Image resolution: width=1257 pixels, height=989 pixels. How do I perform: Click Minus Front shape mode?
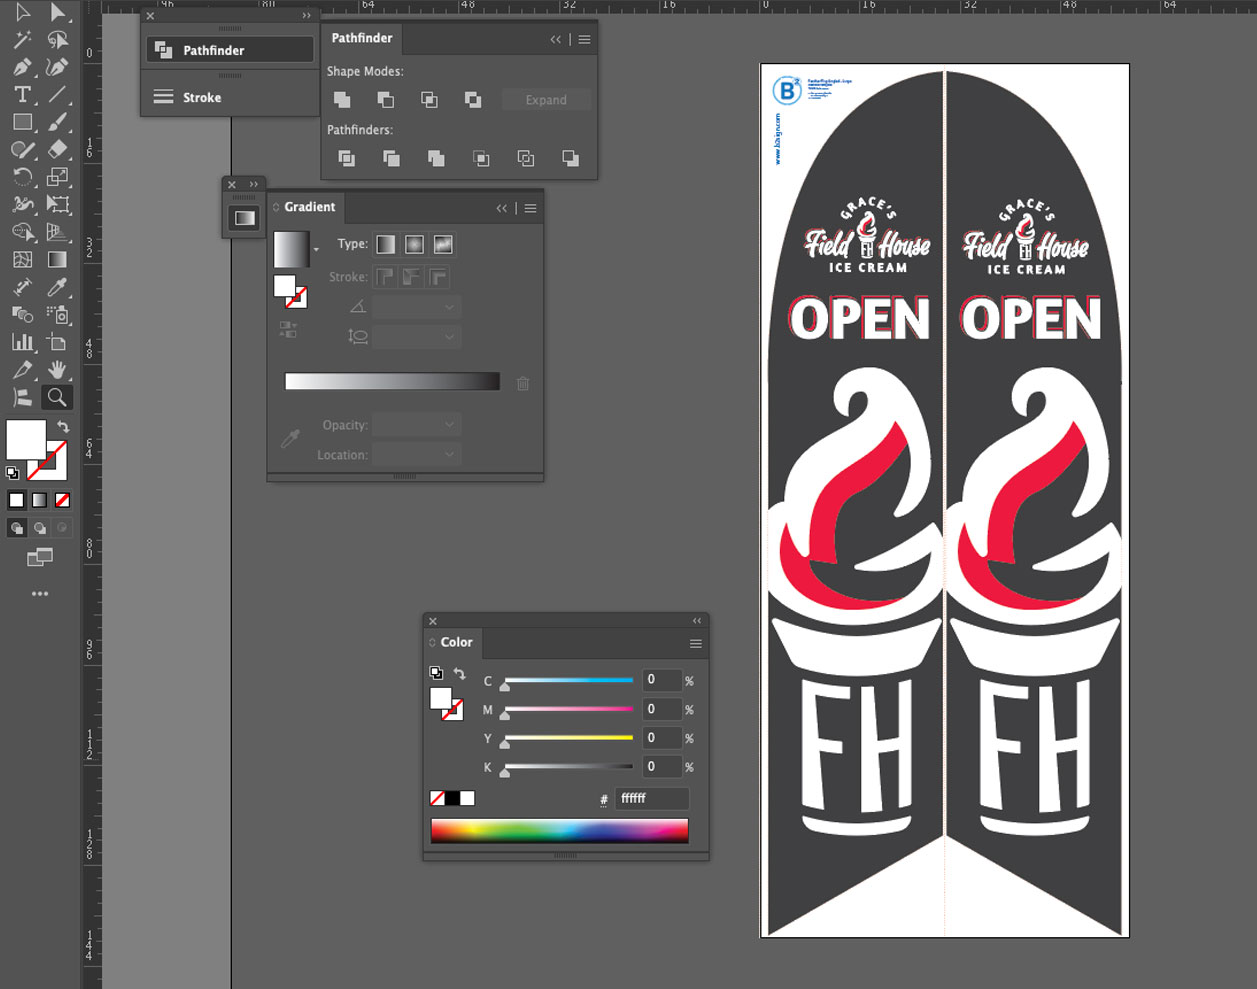(385, 100)
